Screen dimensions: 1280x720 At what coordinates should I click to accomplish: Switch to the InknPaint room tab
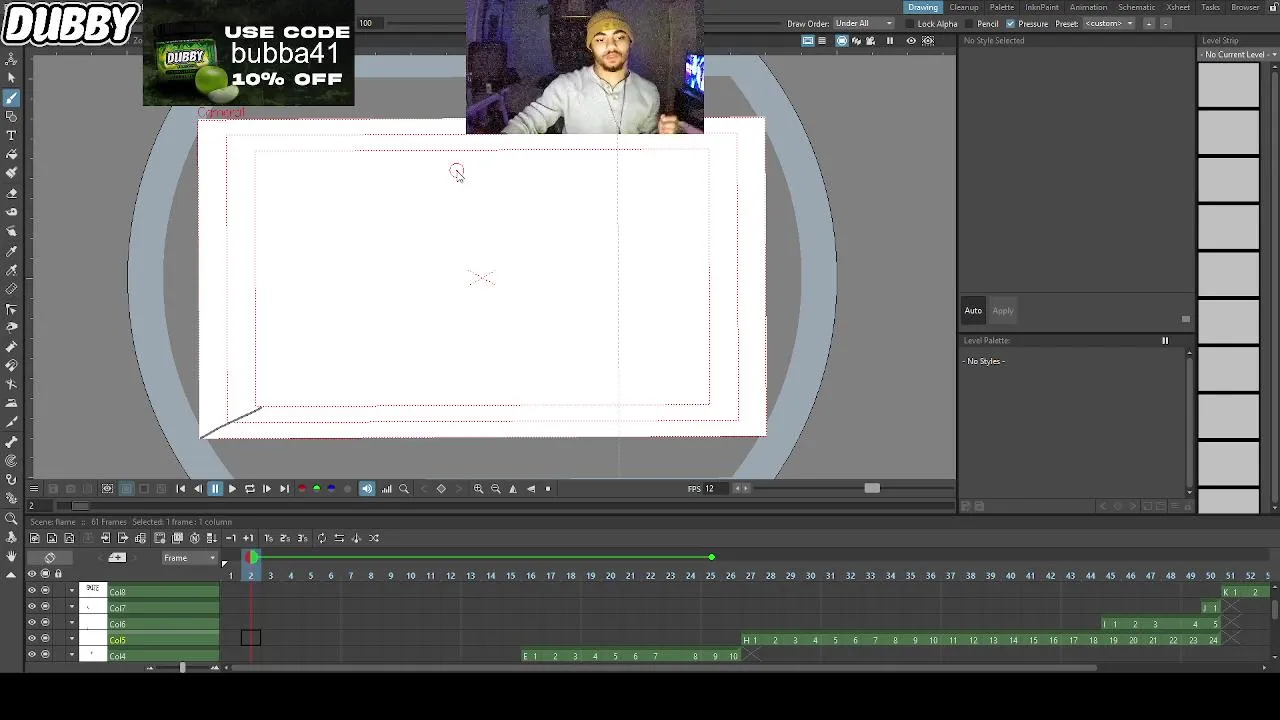pos(1042,7)
